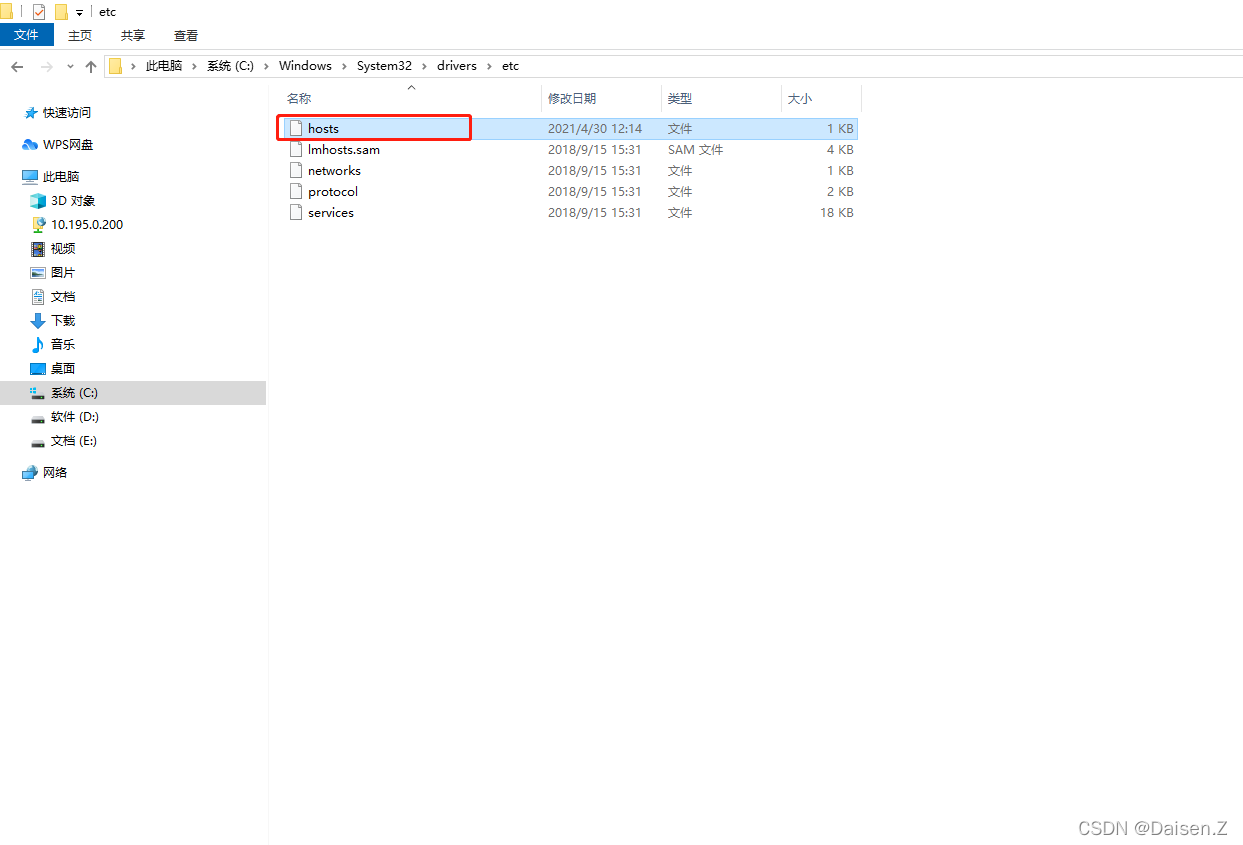Expand chevron after Windows in address bar
Viewport: 1243px width, 845px height.
pyautogui.click(x=344, y=66)
